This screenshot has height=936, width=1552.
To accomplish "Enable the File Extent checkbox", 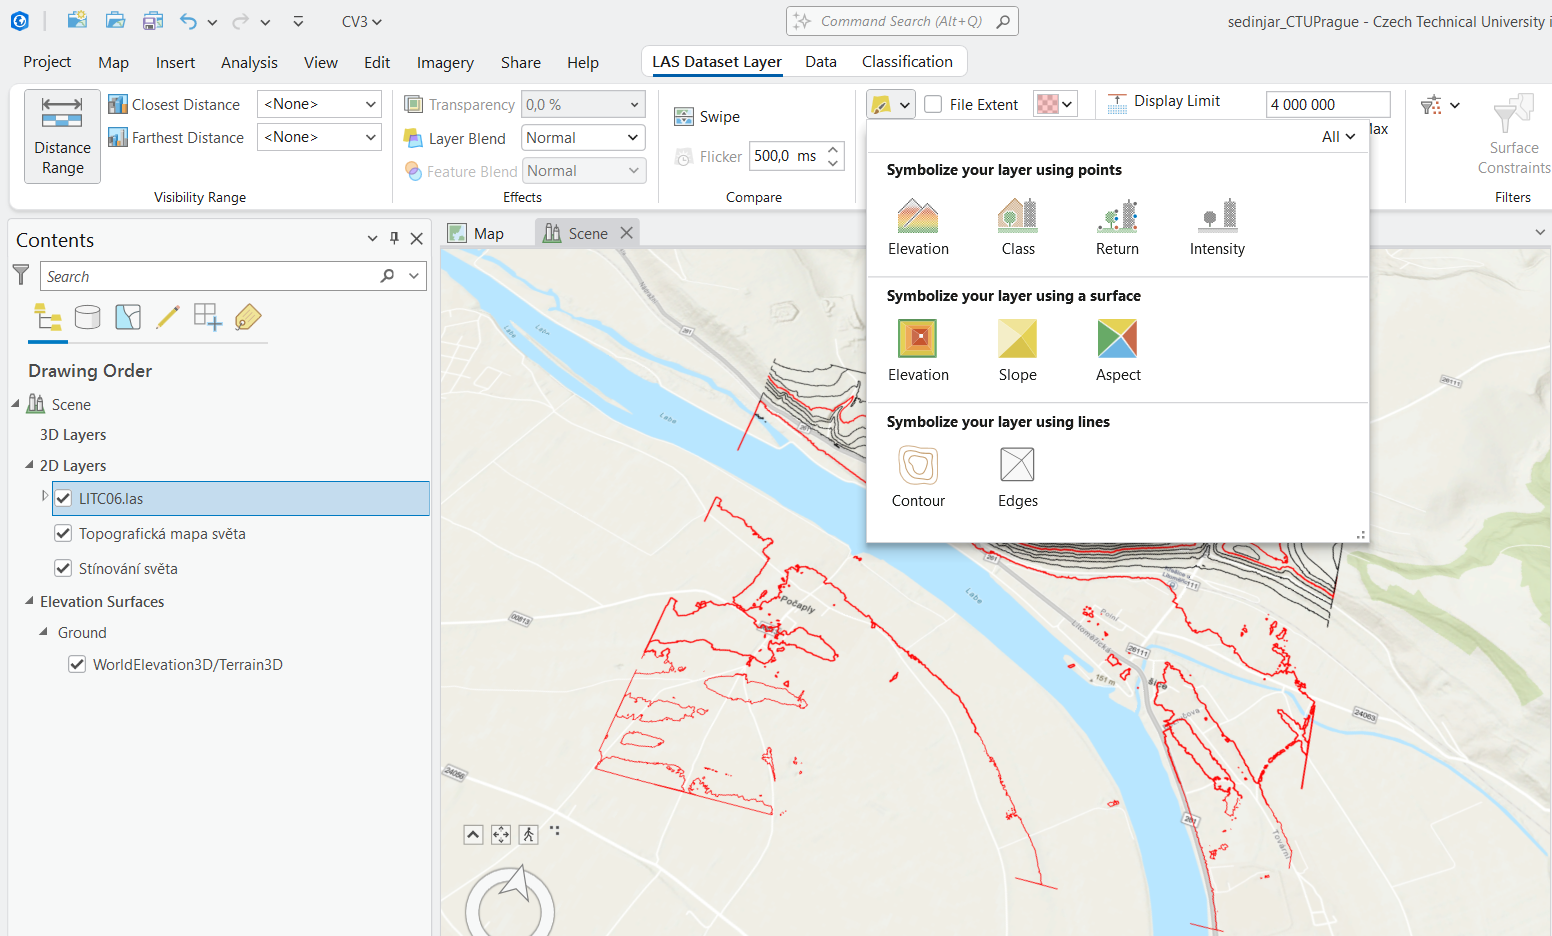I will click(x=933, y=104).
